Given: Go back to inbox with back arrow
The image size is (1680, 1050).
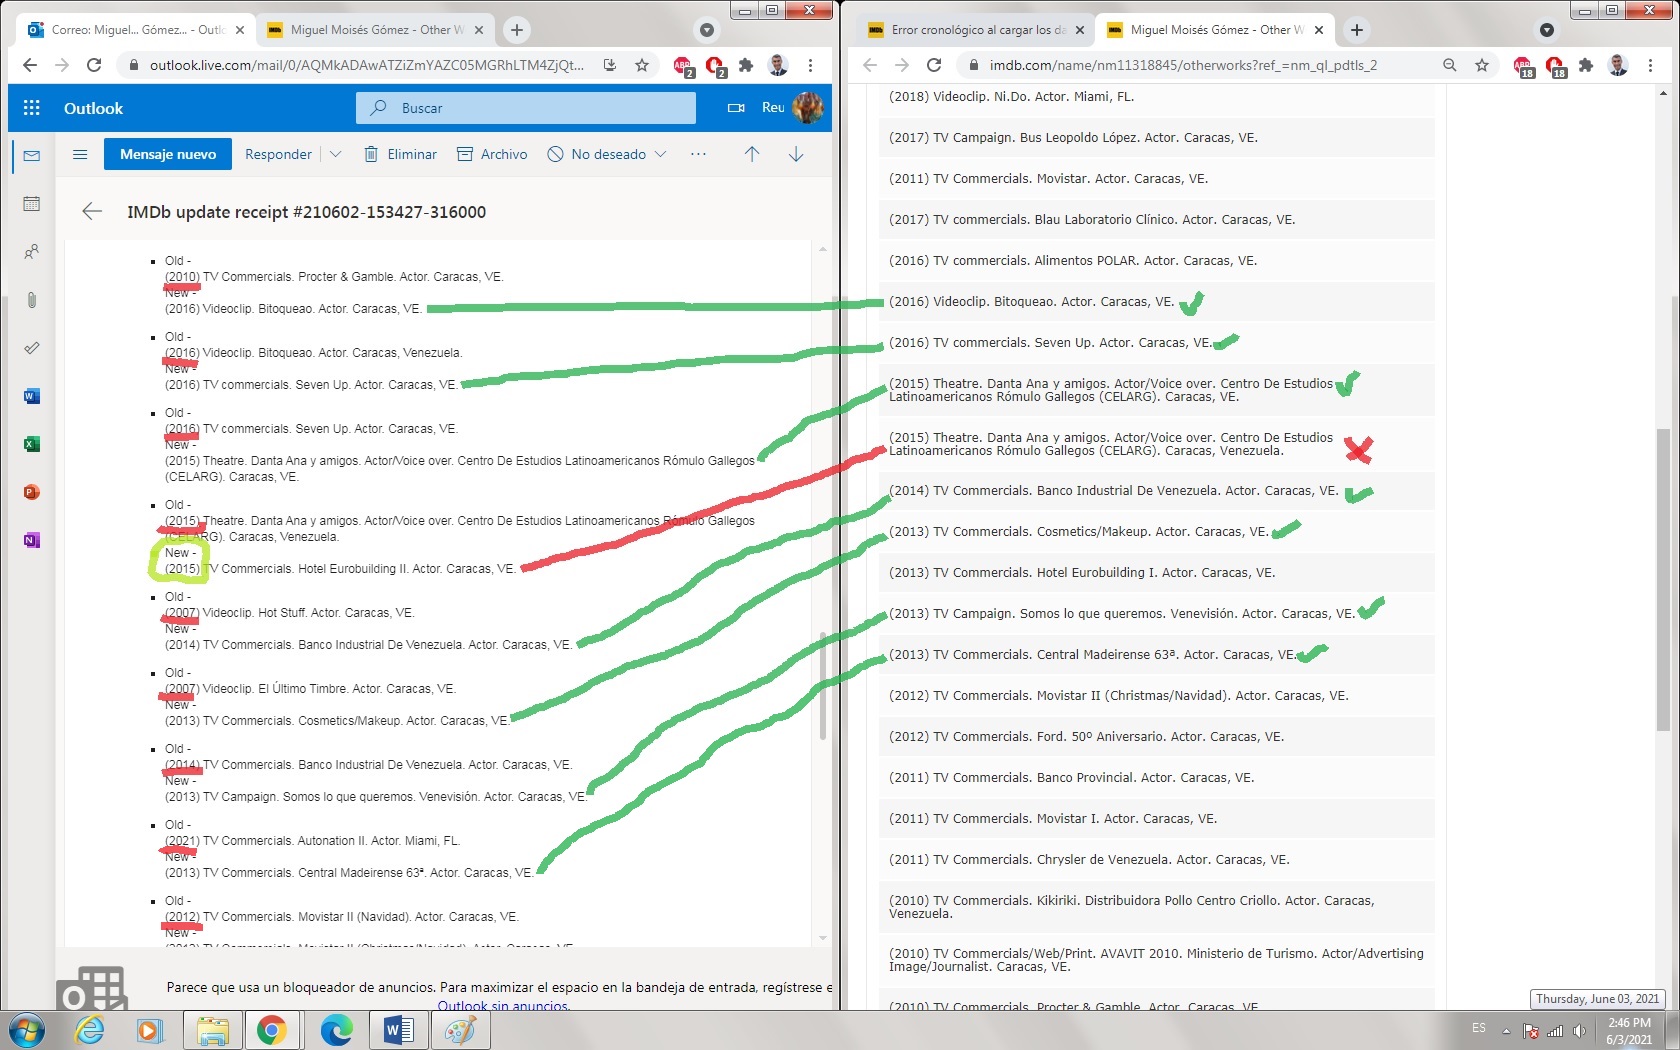Looking at the screenshot, I should point(92,211).
